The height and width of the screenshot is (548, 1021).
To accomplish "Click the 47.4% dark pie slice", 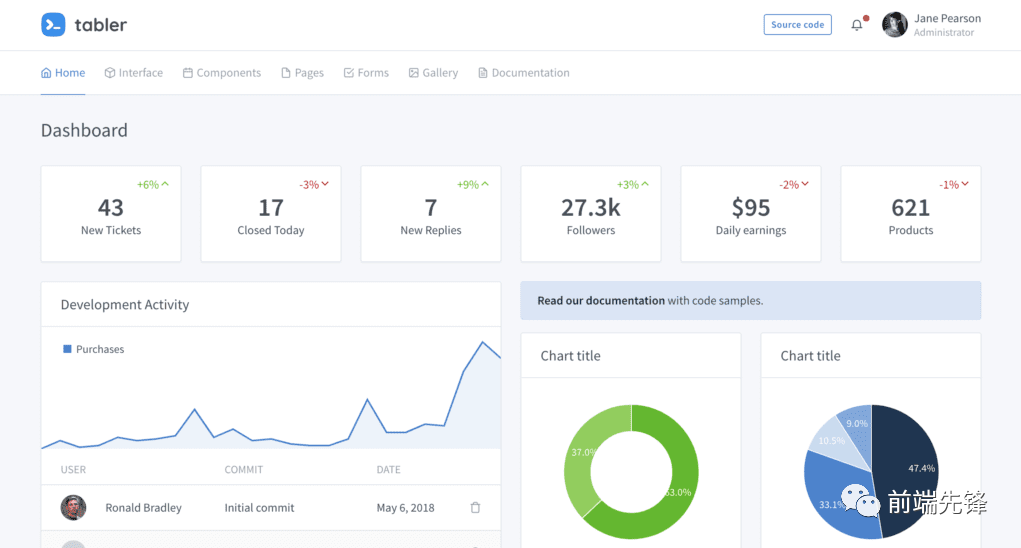I will pyautogui.click(x=910, y=460).
